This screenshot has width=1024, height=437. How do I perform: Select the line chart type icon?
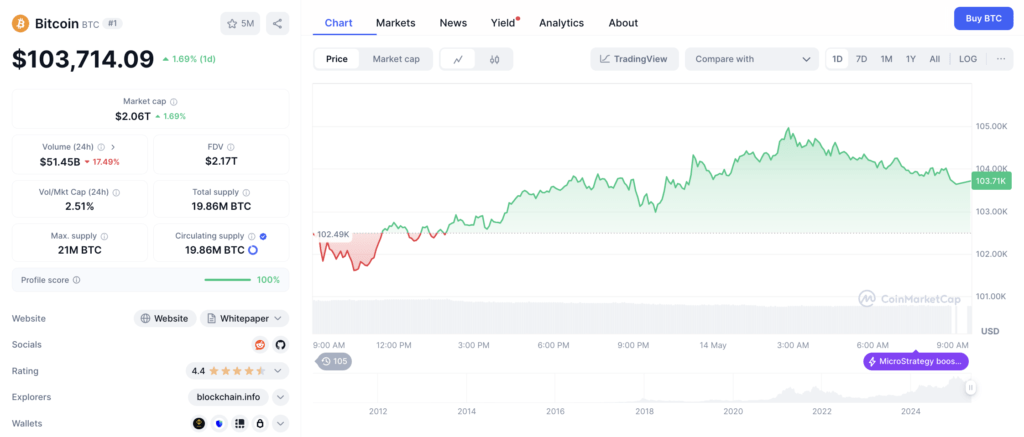pos(458,59)
